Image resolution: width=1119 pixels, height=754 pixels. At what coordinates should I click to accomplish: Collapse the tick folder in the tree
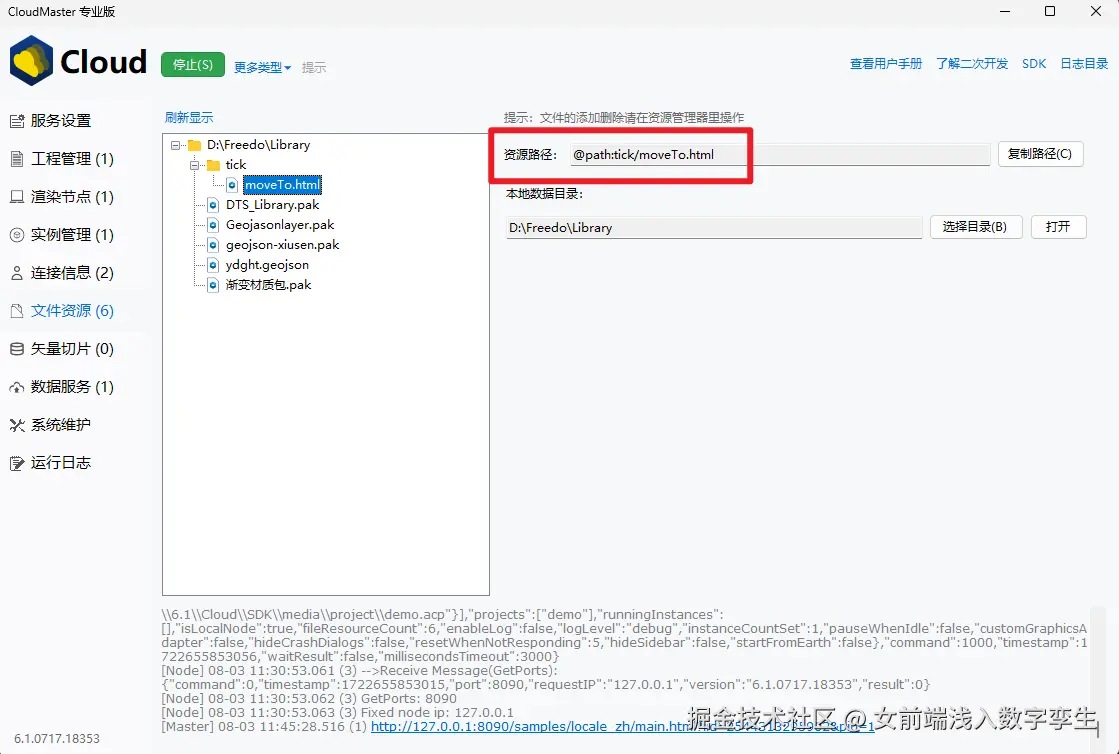coord(193,164)
